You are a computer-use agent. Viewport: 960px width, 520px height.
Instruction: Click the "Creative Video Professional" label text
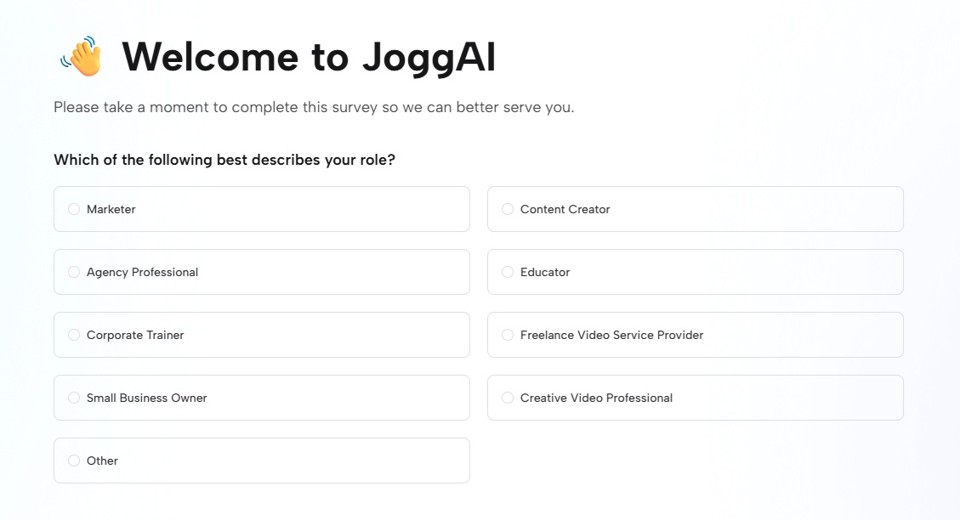coord(596,398)
